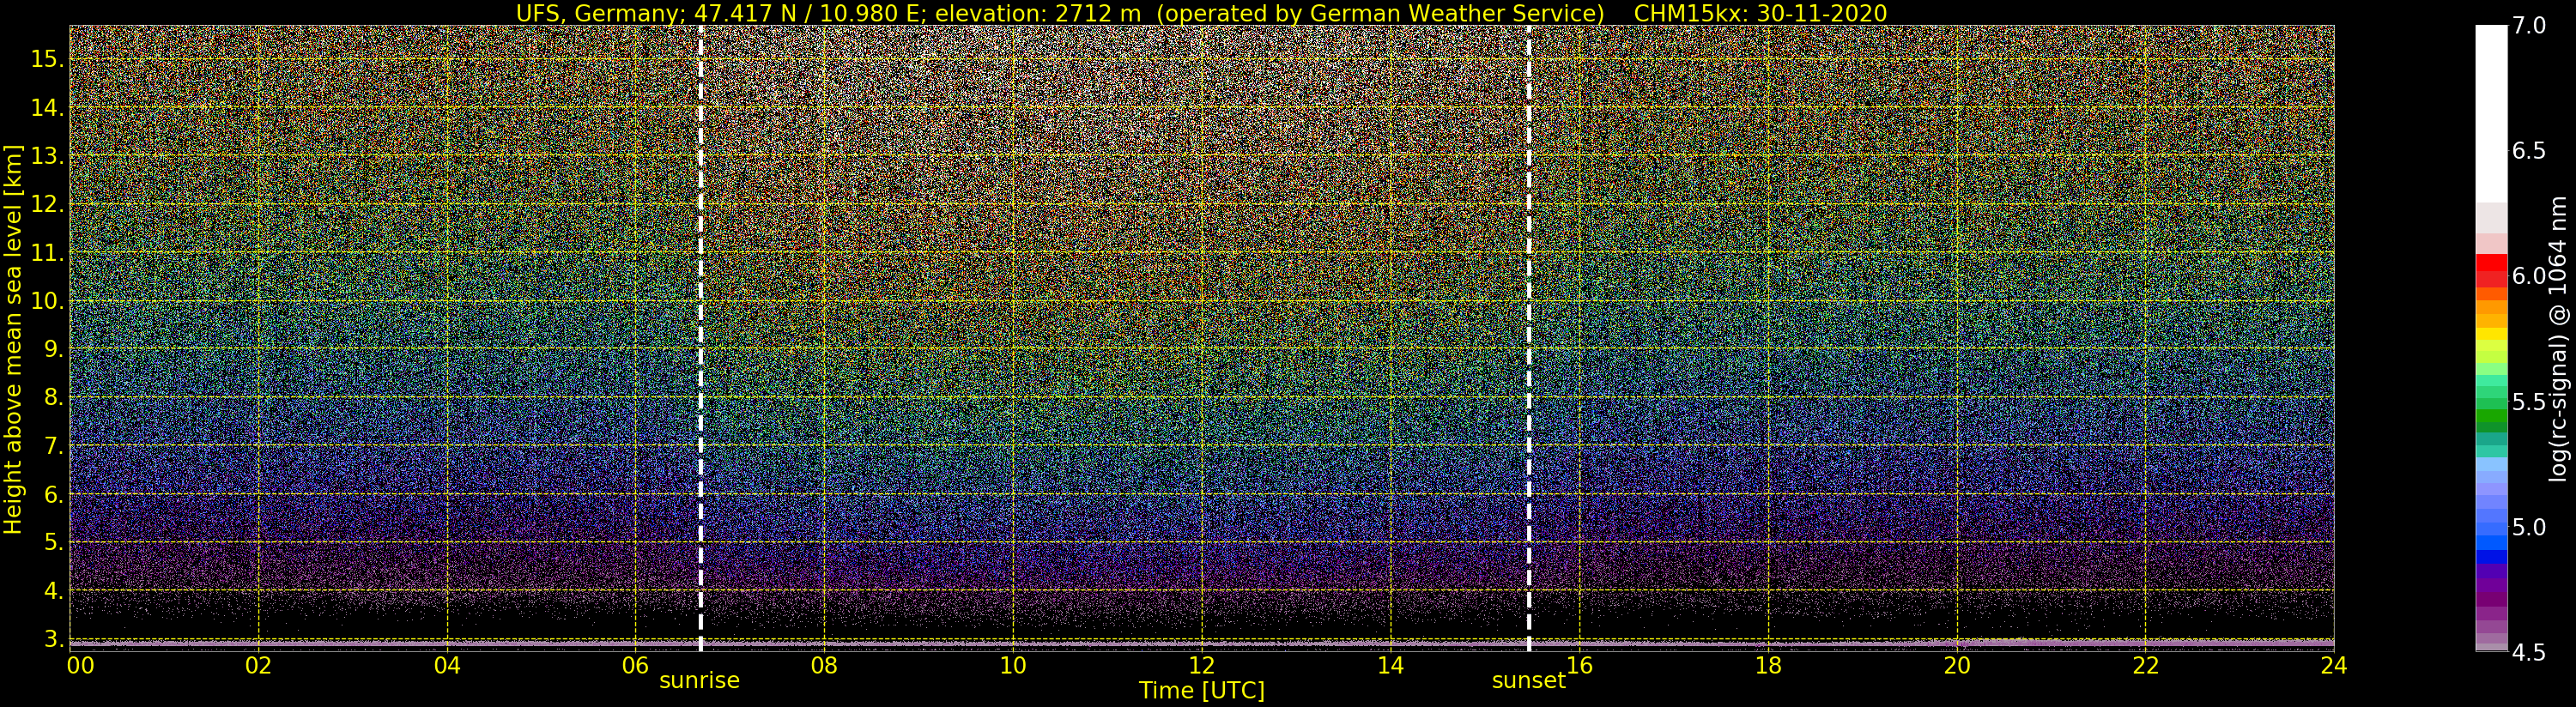
Task: Click the '3.' km tick on height axis
Action: tap(54, 639)
